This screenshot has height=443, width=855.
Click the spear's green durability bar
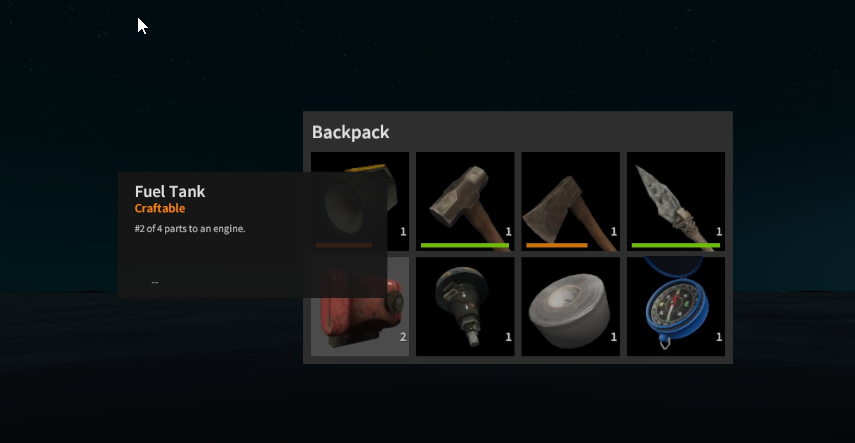[x=676, y=246]
